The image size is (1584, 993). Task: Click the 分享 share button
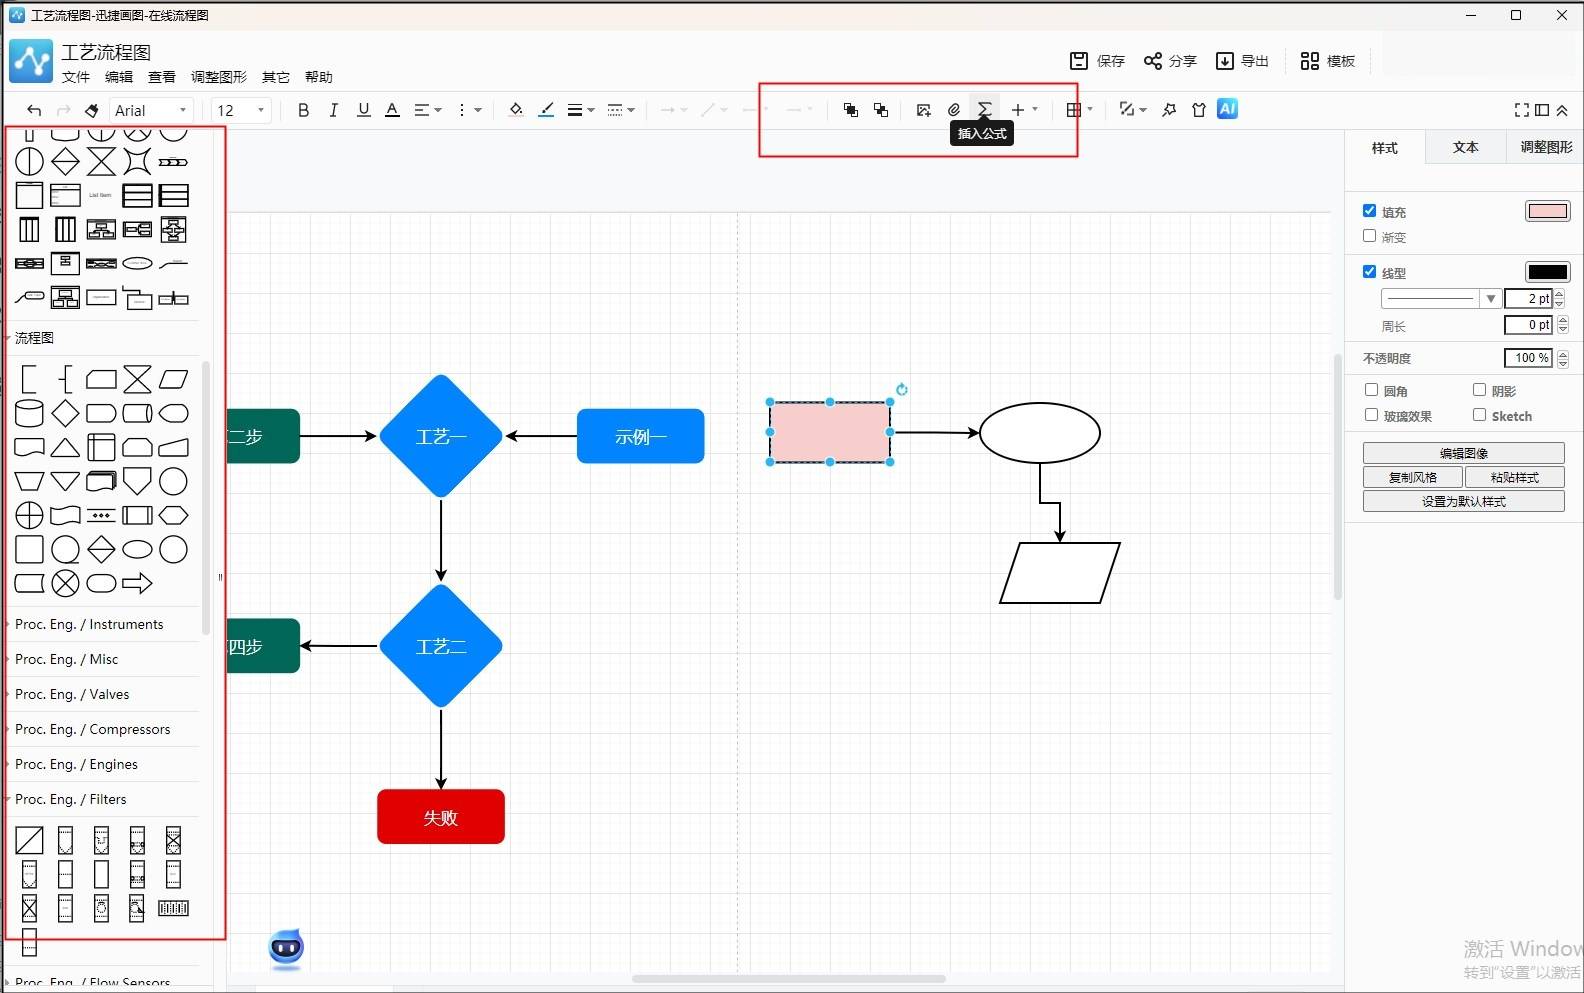tap(1170, 61)
